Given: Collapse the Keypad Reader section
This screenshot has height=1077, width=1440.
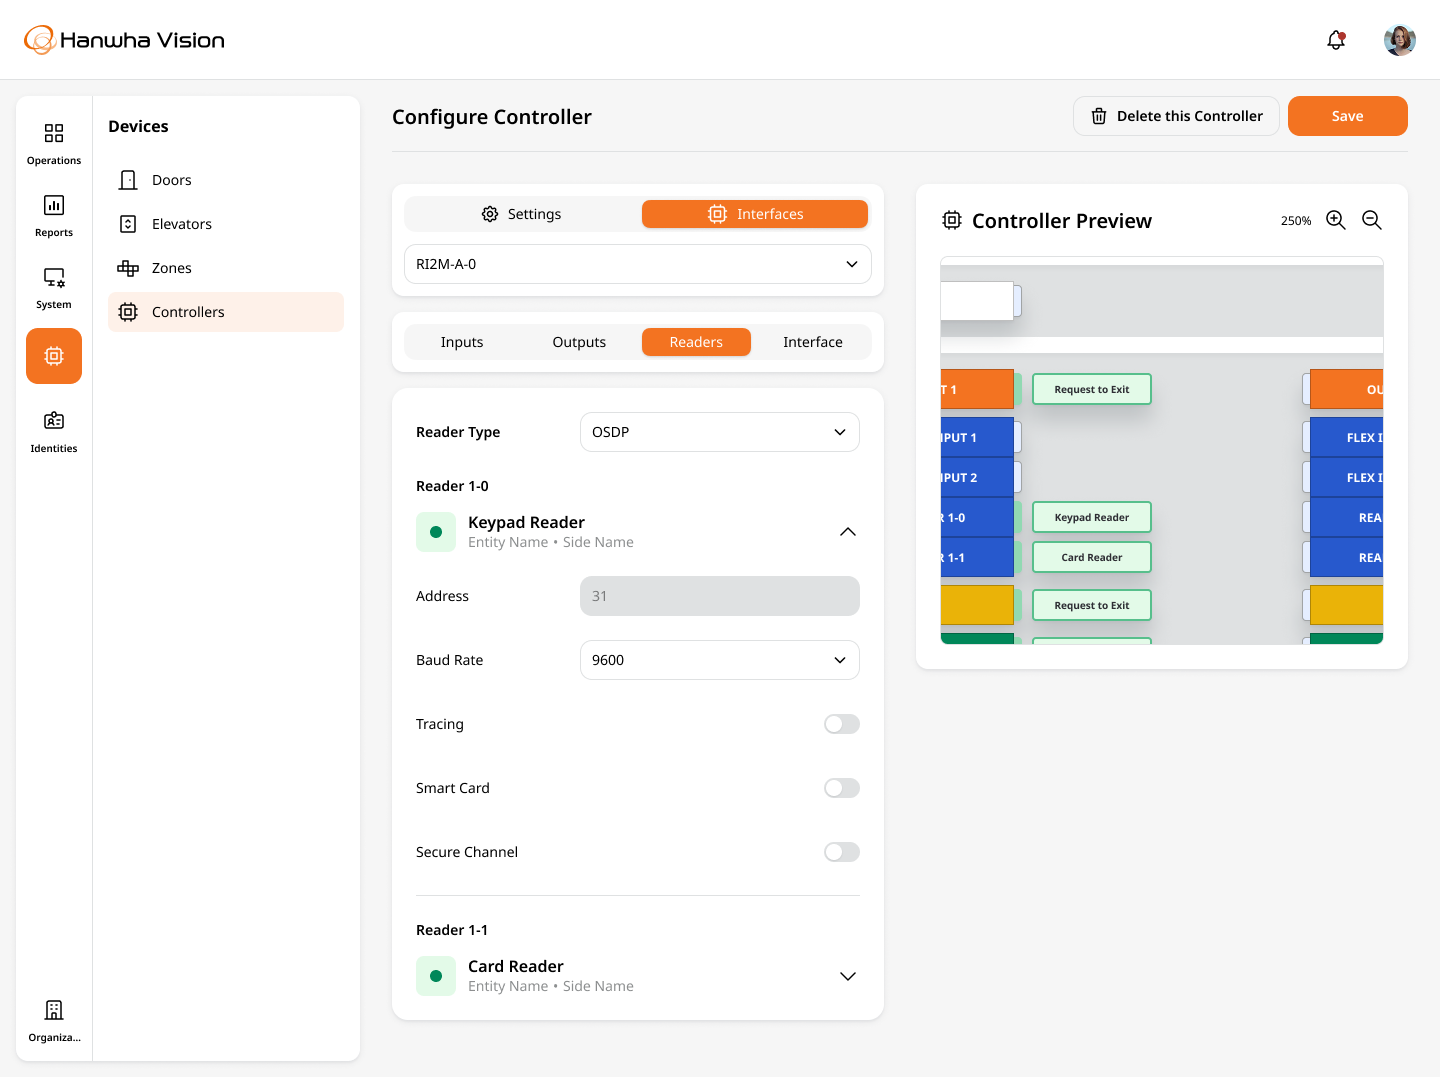Looking at the screenshot, I should pos(848,532).
